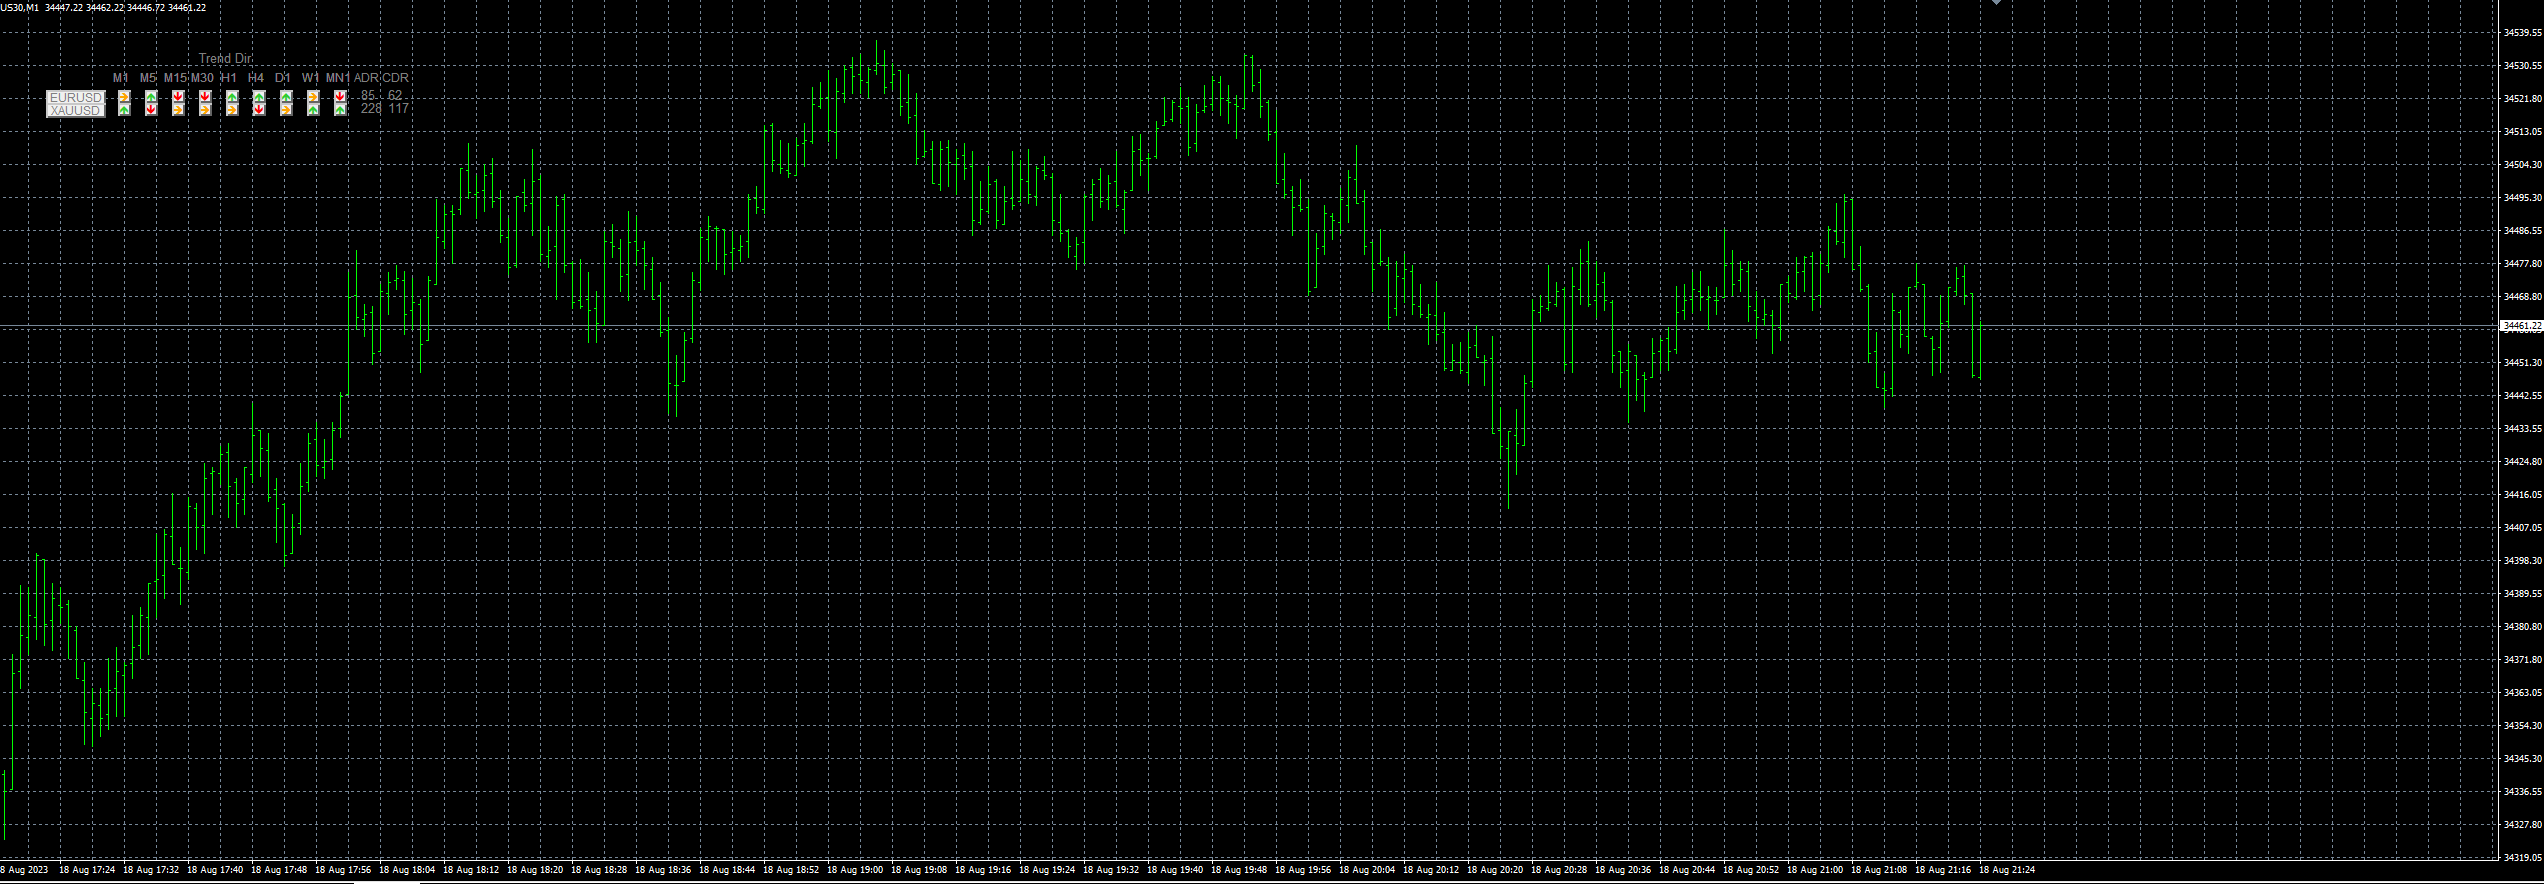Click the XAUUSD H4 down arrow icon
2544x884 pixels.
pyautogui.click(x=259, y=109)
